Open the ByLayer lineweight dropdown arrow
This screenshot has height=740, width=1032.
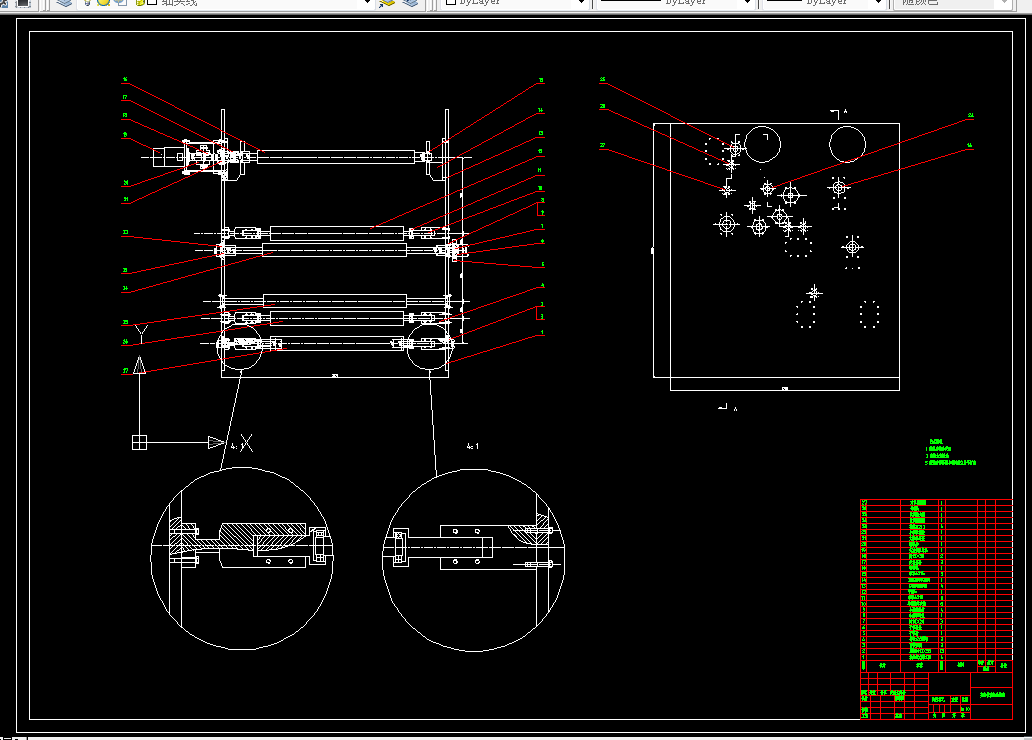point(878,3)
